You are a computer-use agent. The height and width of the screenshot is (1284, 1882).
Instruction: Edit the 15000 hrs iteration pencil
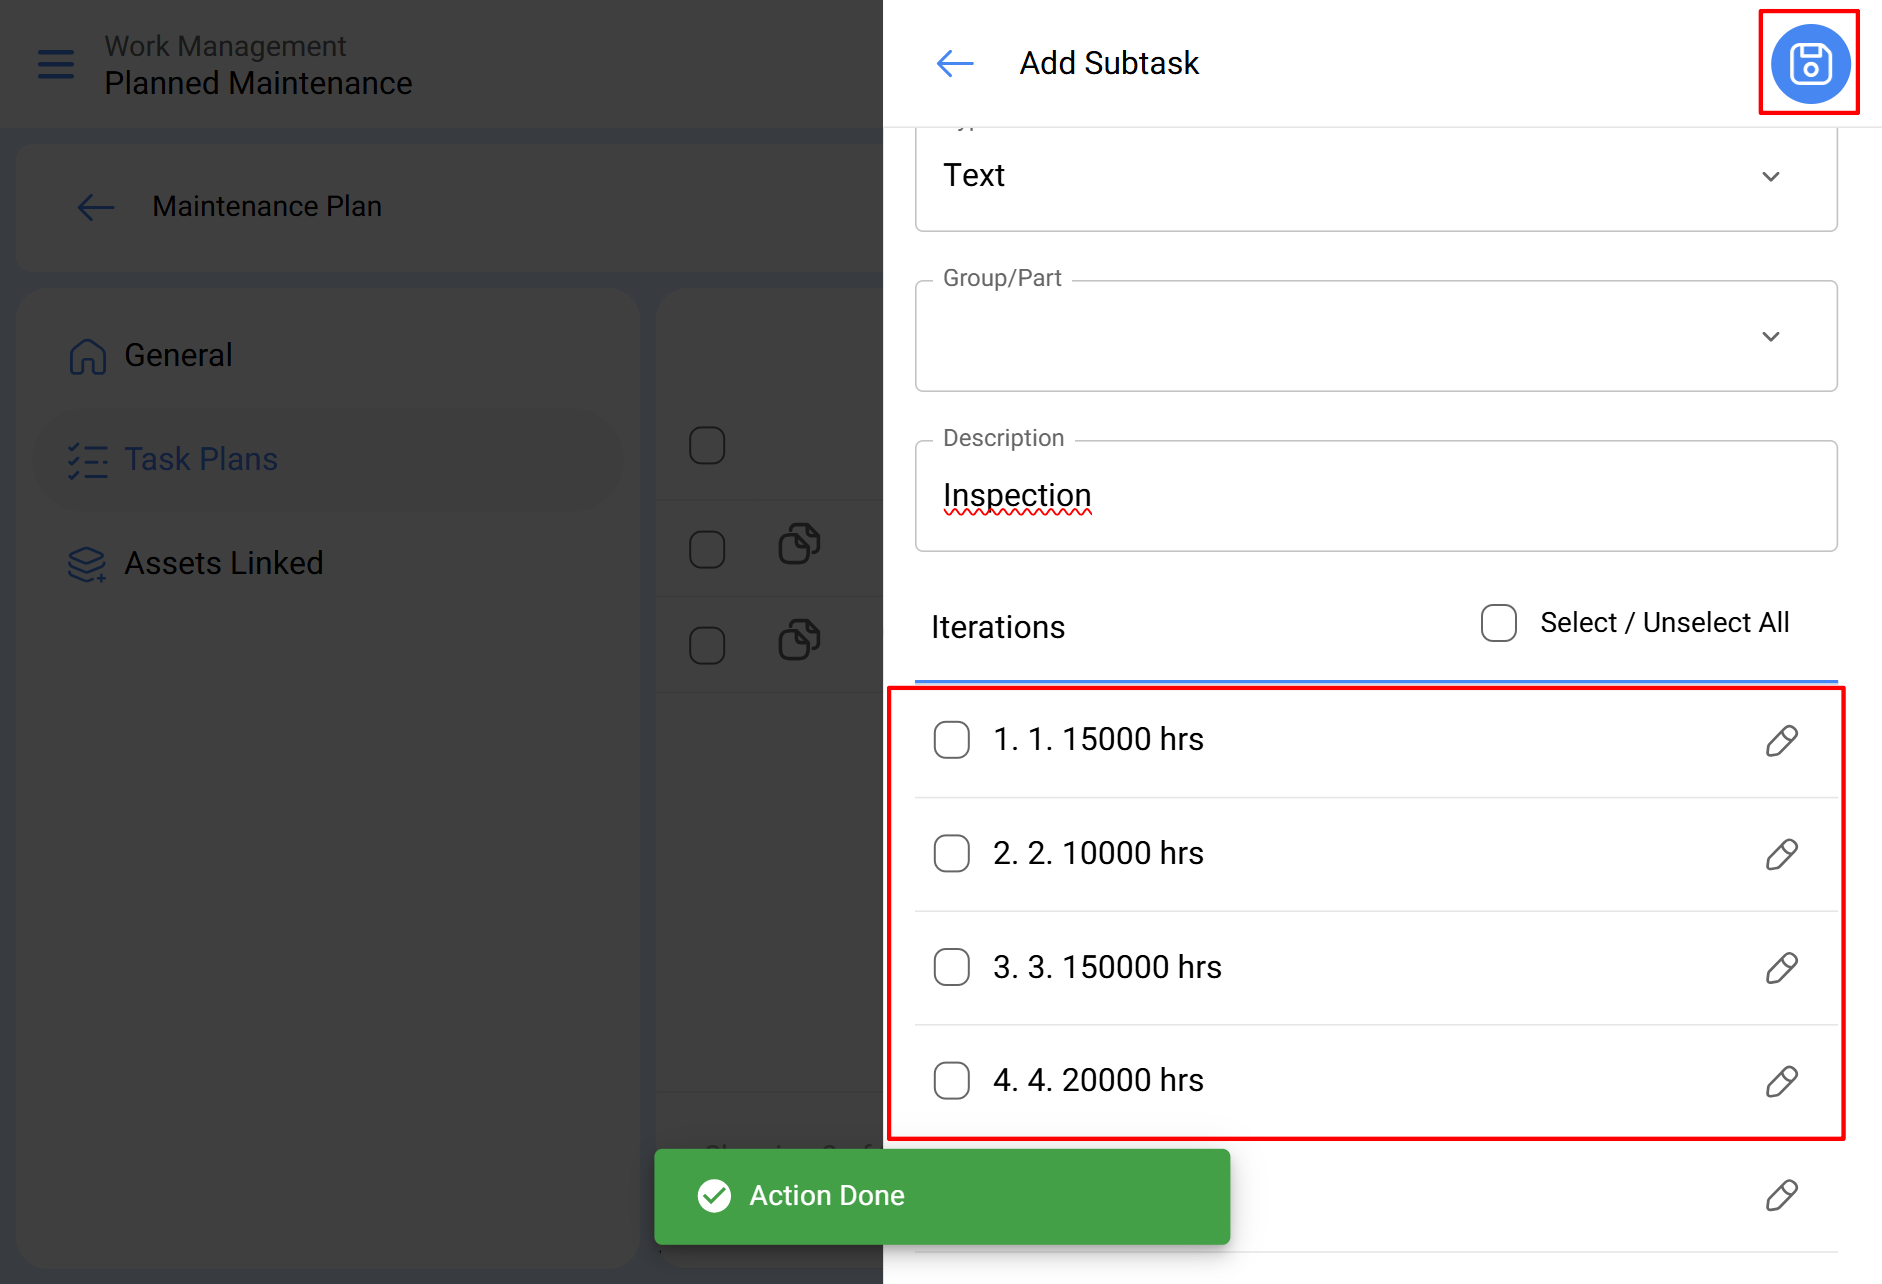click(x=1781, y=741)
